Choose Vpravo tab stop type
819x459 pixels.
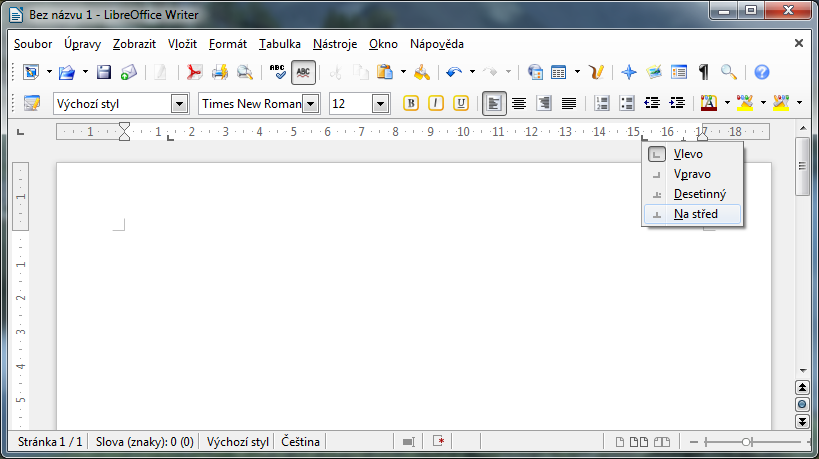pyautogui.click(x=692, y=174)
